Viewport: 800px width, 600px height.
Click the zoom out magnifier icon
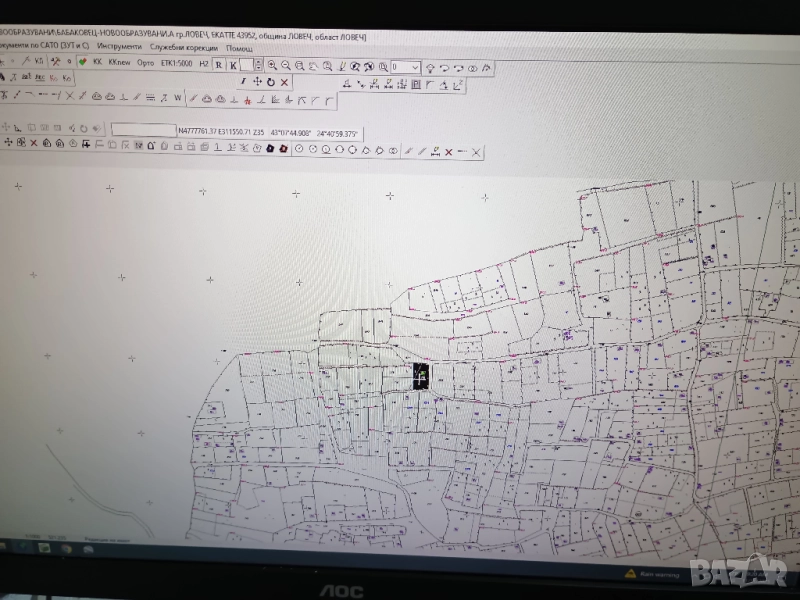285,65
